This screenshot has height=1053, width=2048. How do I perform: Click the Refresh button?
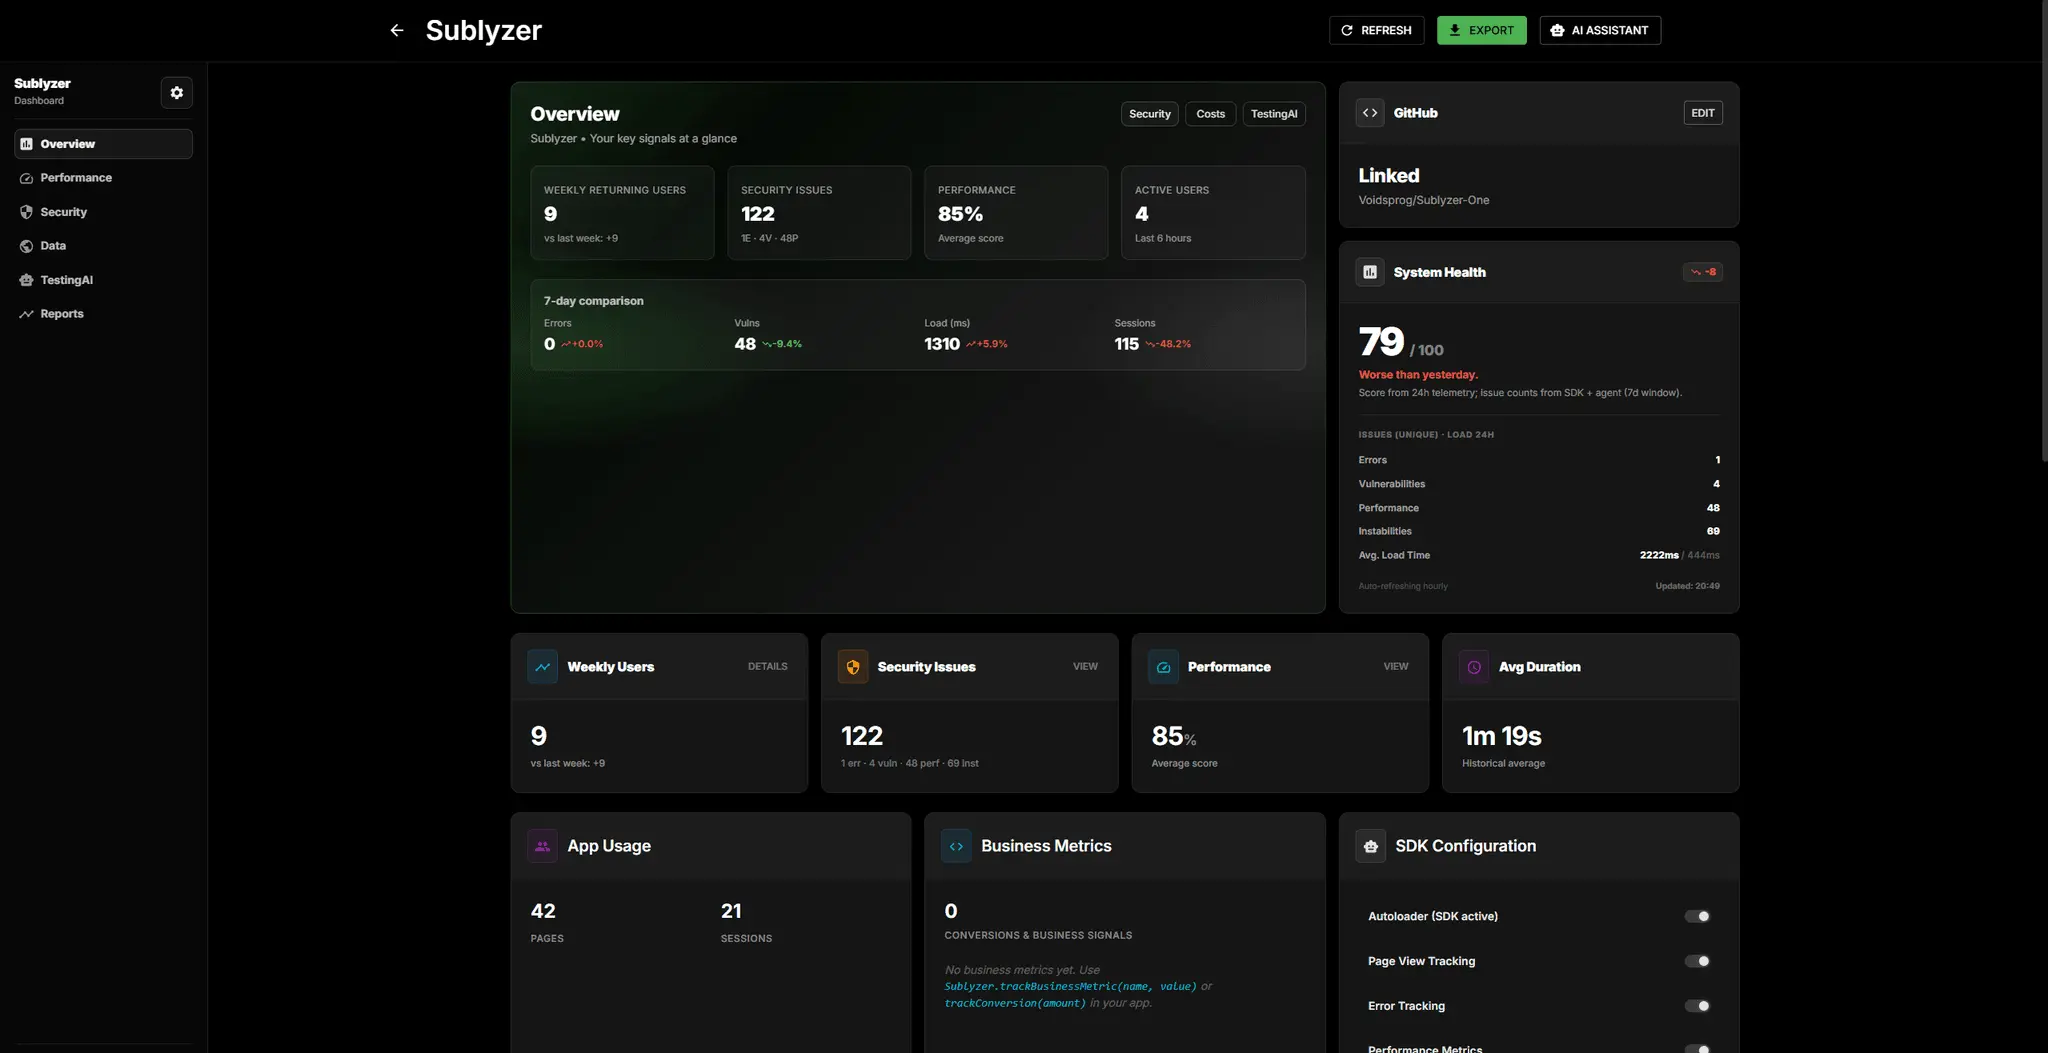coord(1376,30)
